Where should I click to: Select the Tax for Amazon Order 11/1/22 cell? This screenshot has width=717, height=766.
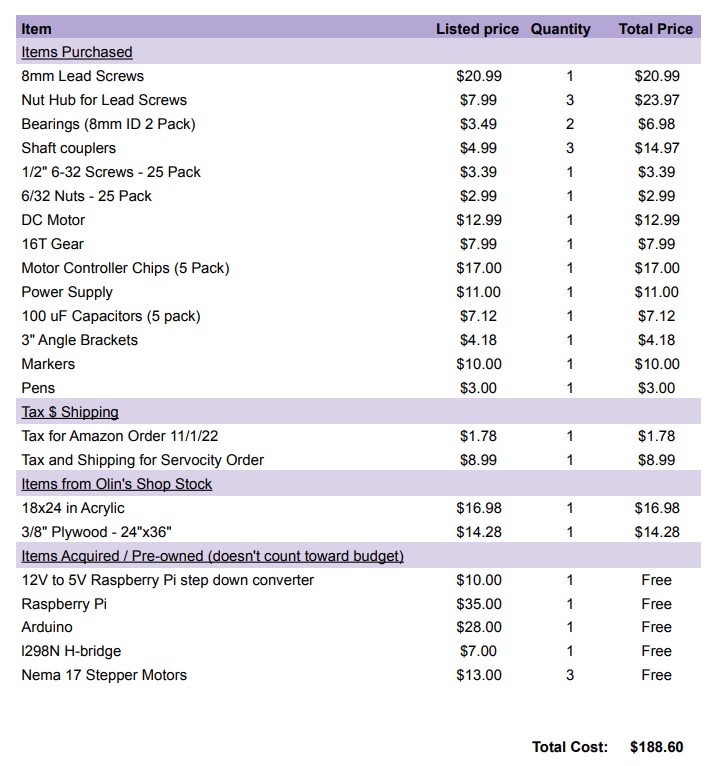tap(120, 436)
